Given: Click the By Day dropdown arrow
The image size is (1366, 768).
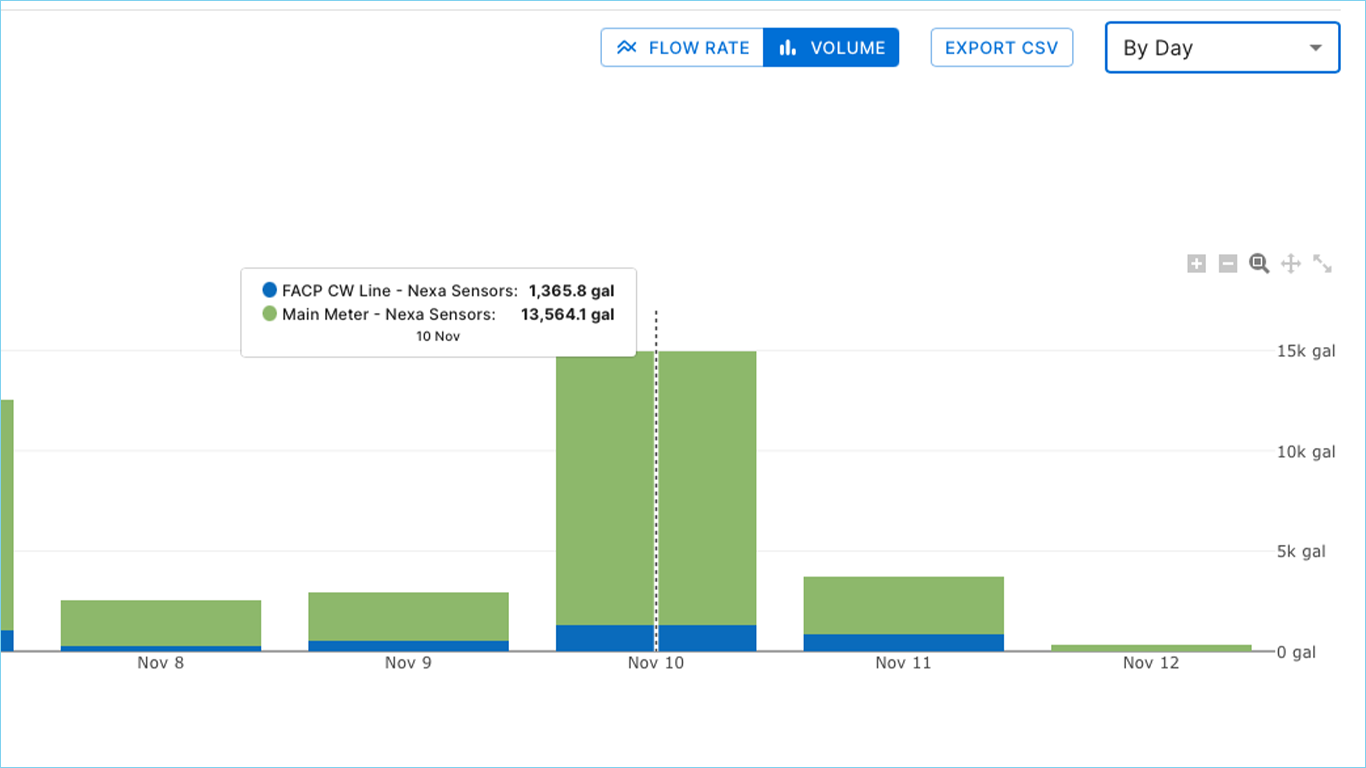Looking at the screenshot, I should tap(1316, 48).
